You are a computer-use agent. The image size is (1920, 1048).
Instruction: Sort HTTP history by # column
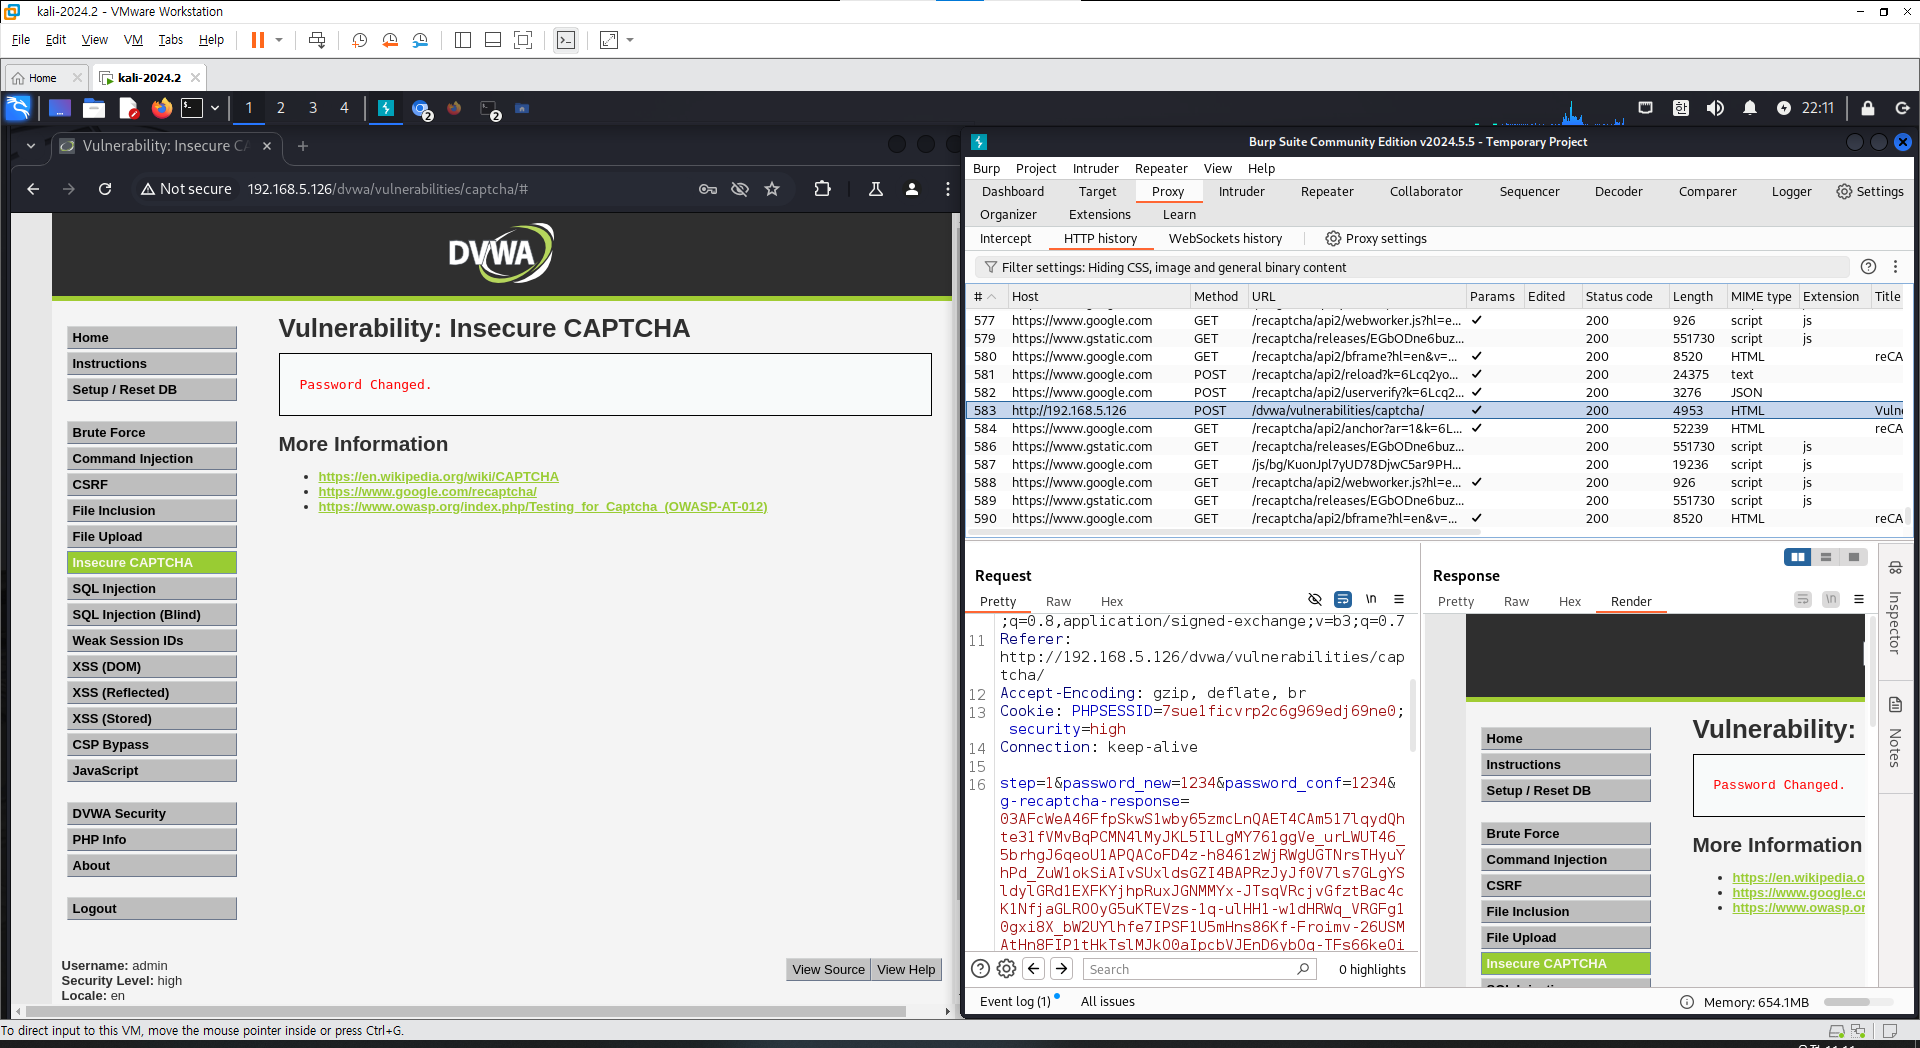coord(985,297)
